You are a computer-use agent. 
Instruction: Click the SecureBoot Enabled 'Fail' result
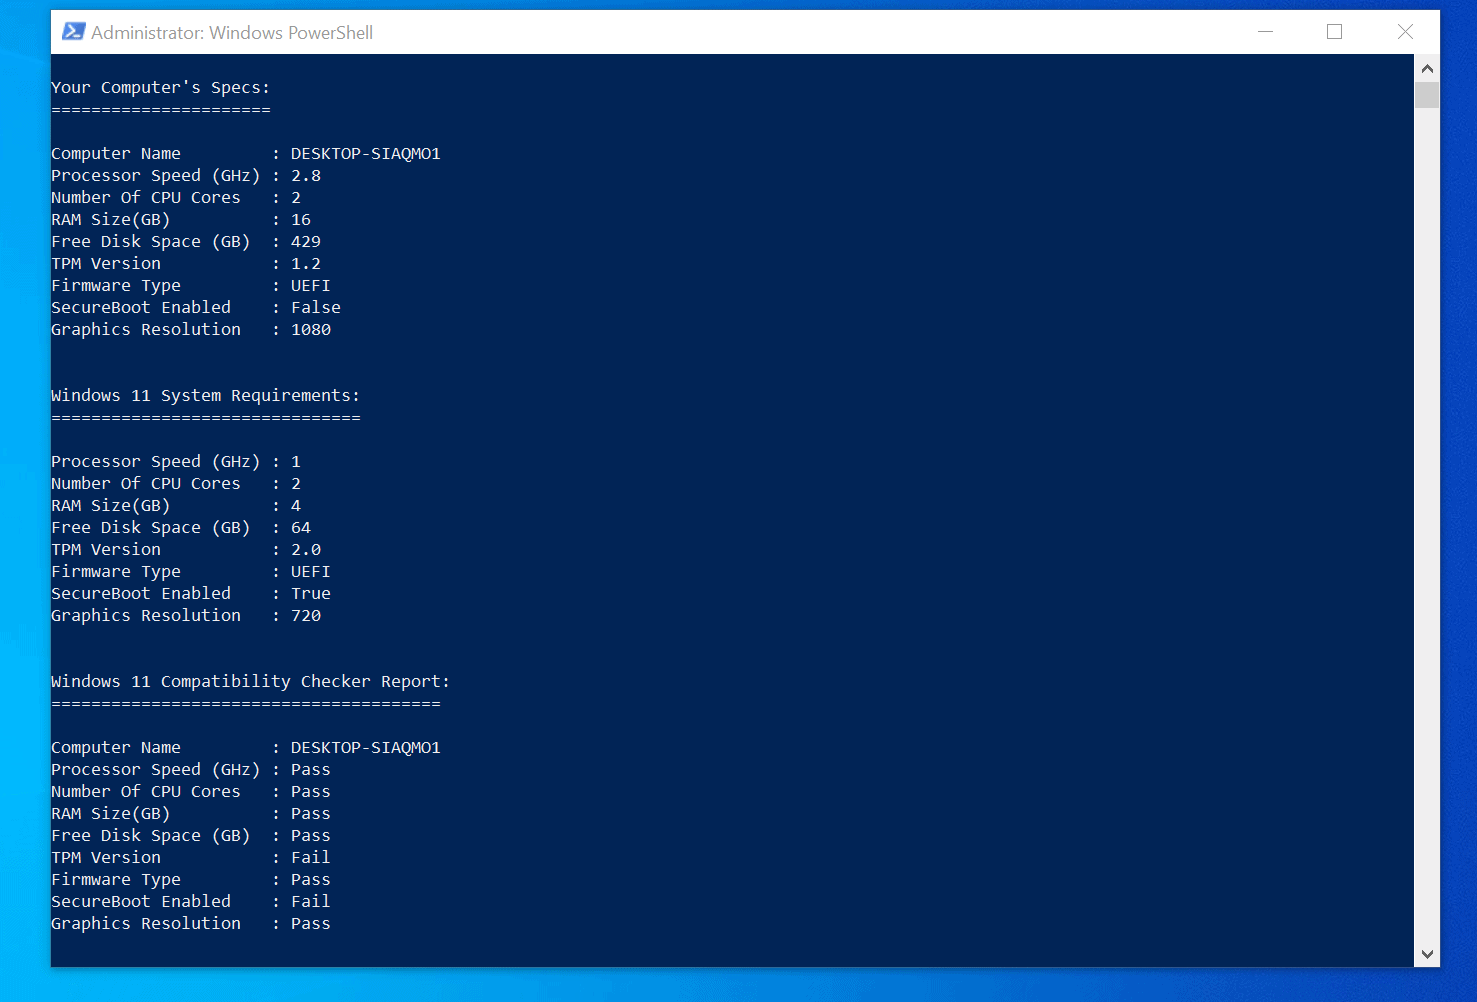pos(311,902)
